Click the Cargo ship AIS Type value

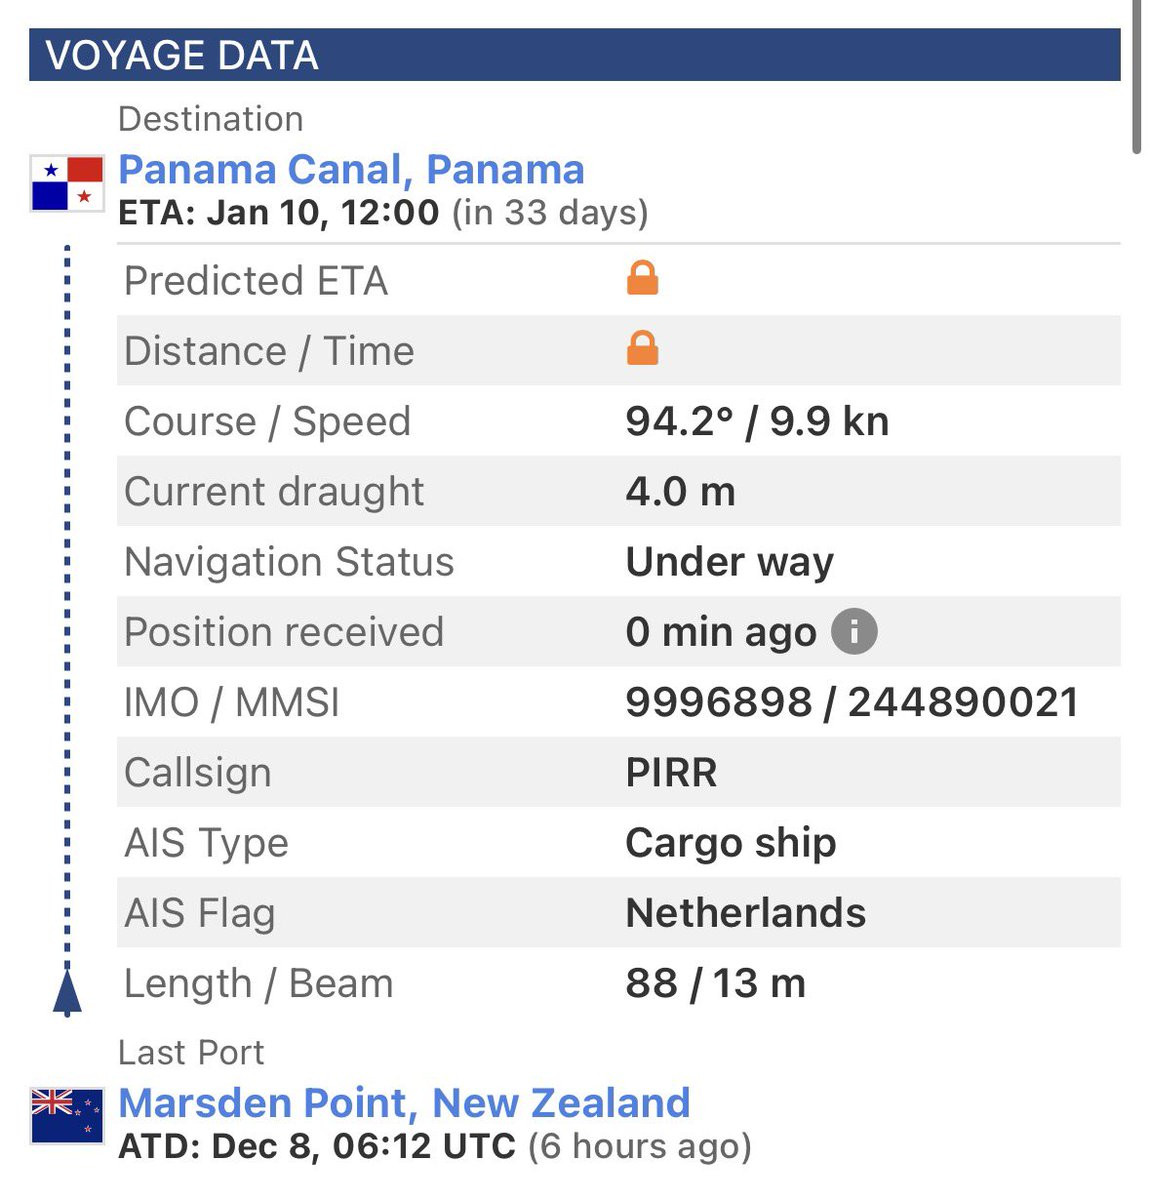[x=730, y=843]
